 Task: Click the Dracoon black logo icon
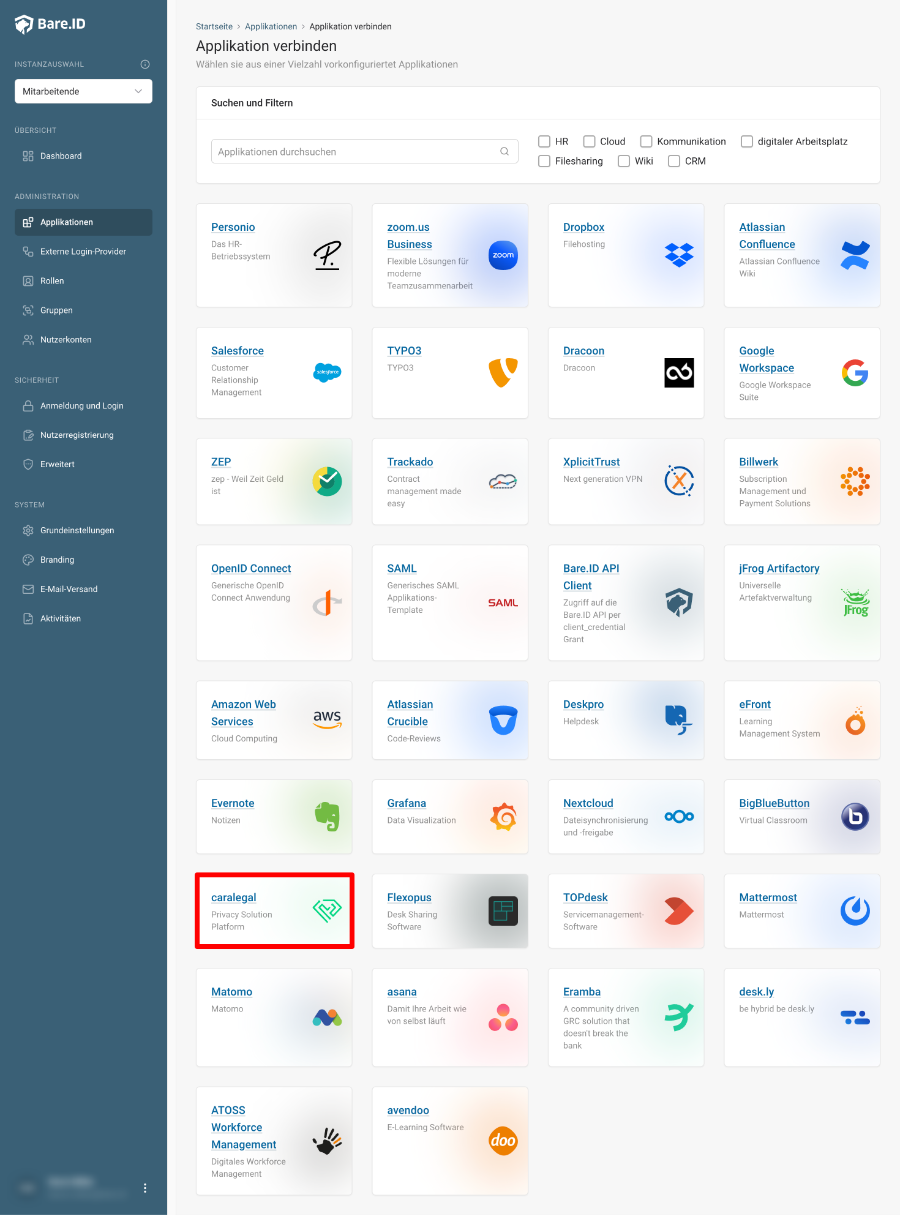(x=679, y=372)
